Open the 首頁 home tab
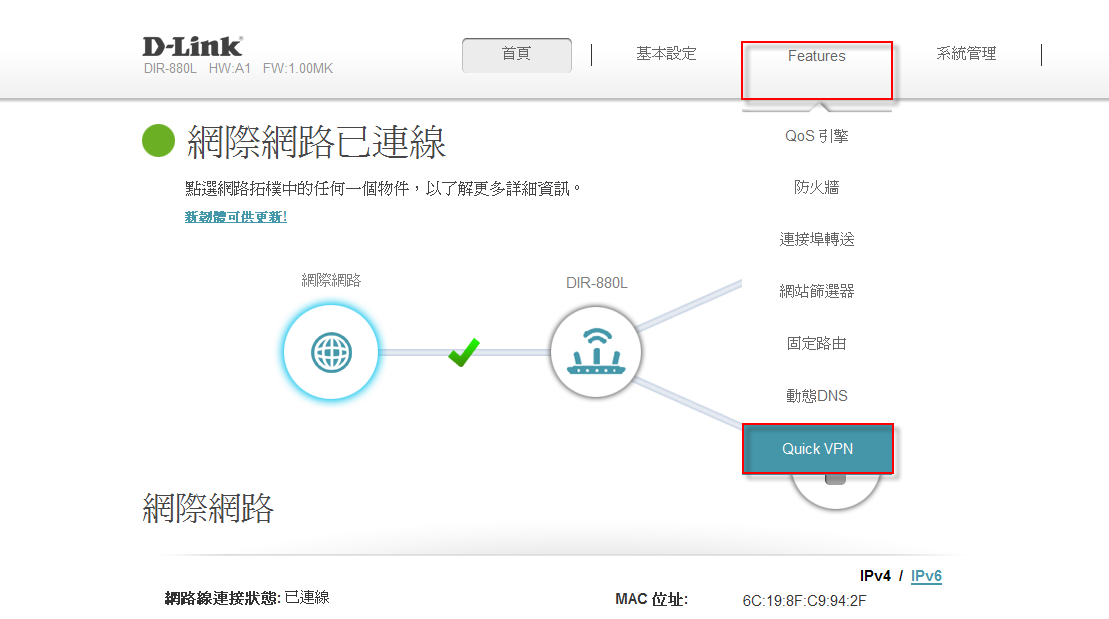Viewport: 1109px width, 619px height. click(516, 55)
